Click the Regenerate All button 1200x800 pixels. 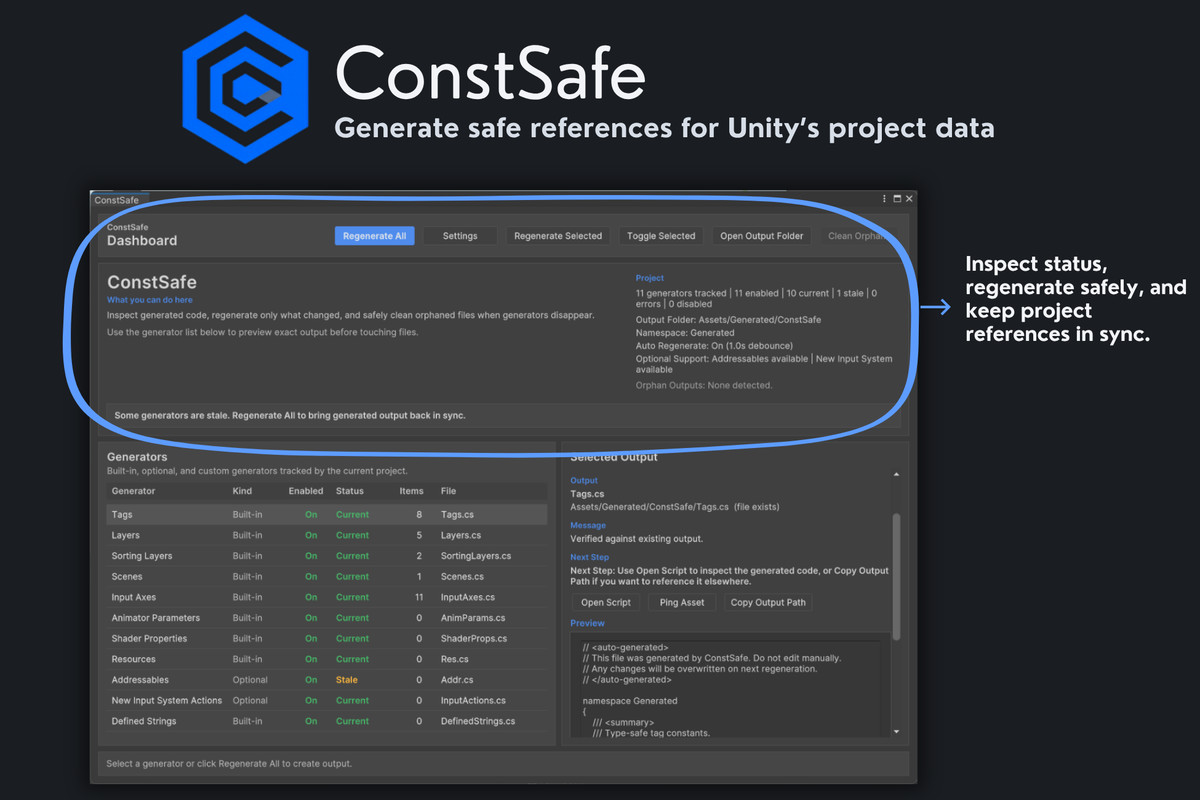tap(374, 236)
